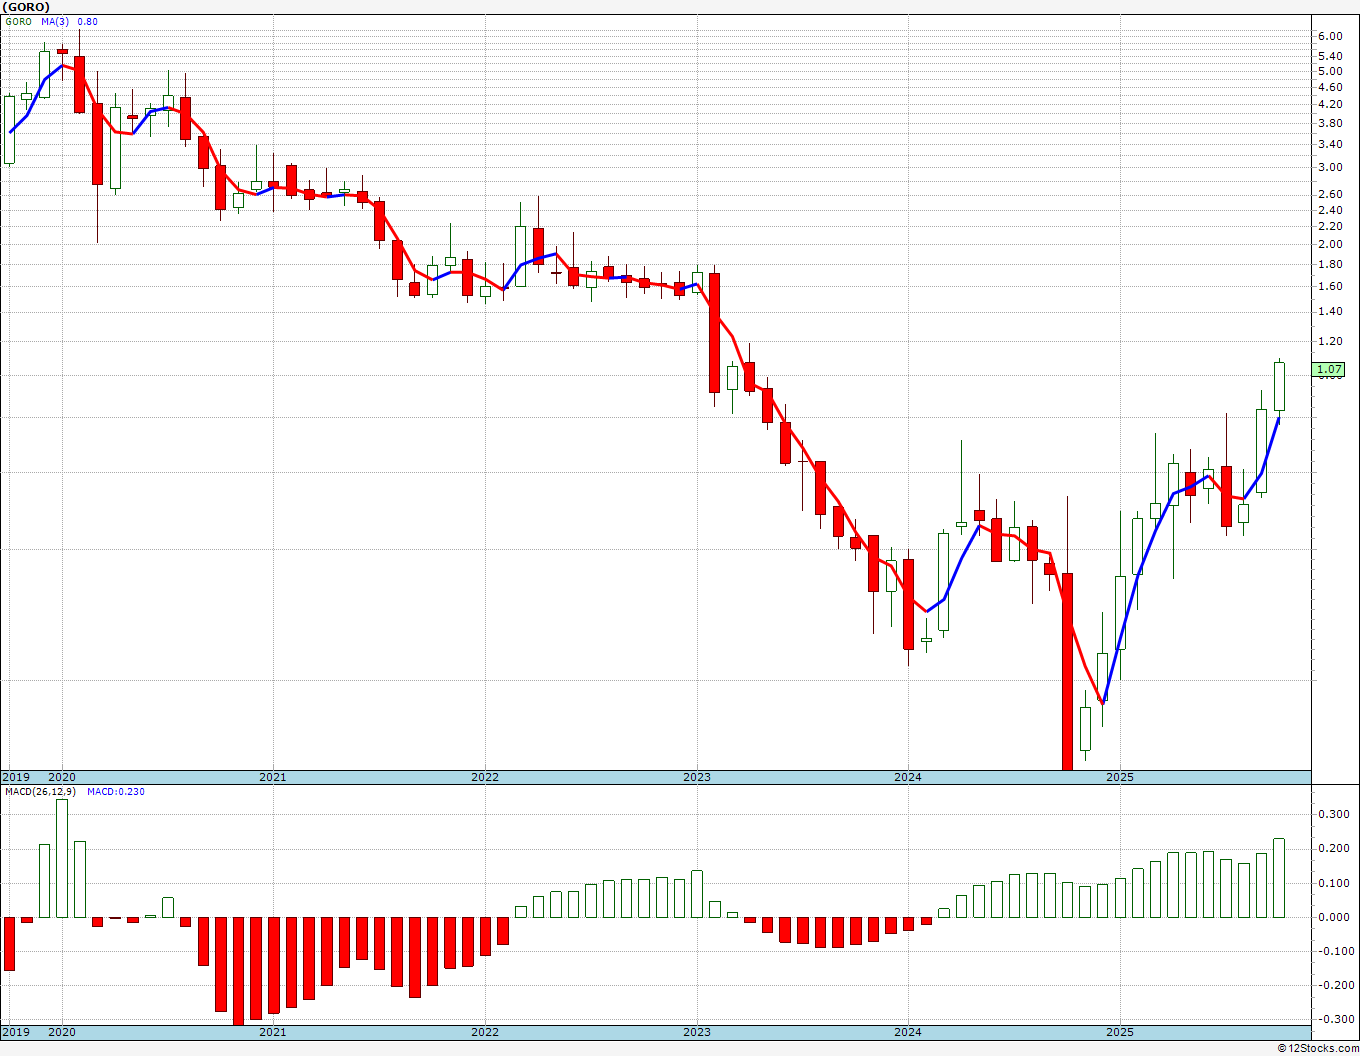Select 2022 on the MACD panel time axis
1360x1056 pixels.
pyautogui.click(x=485, y=1032)
